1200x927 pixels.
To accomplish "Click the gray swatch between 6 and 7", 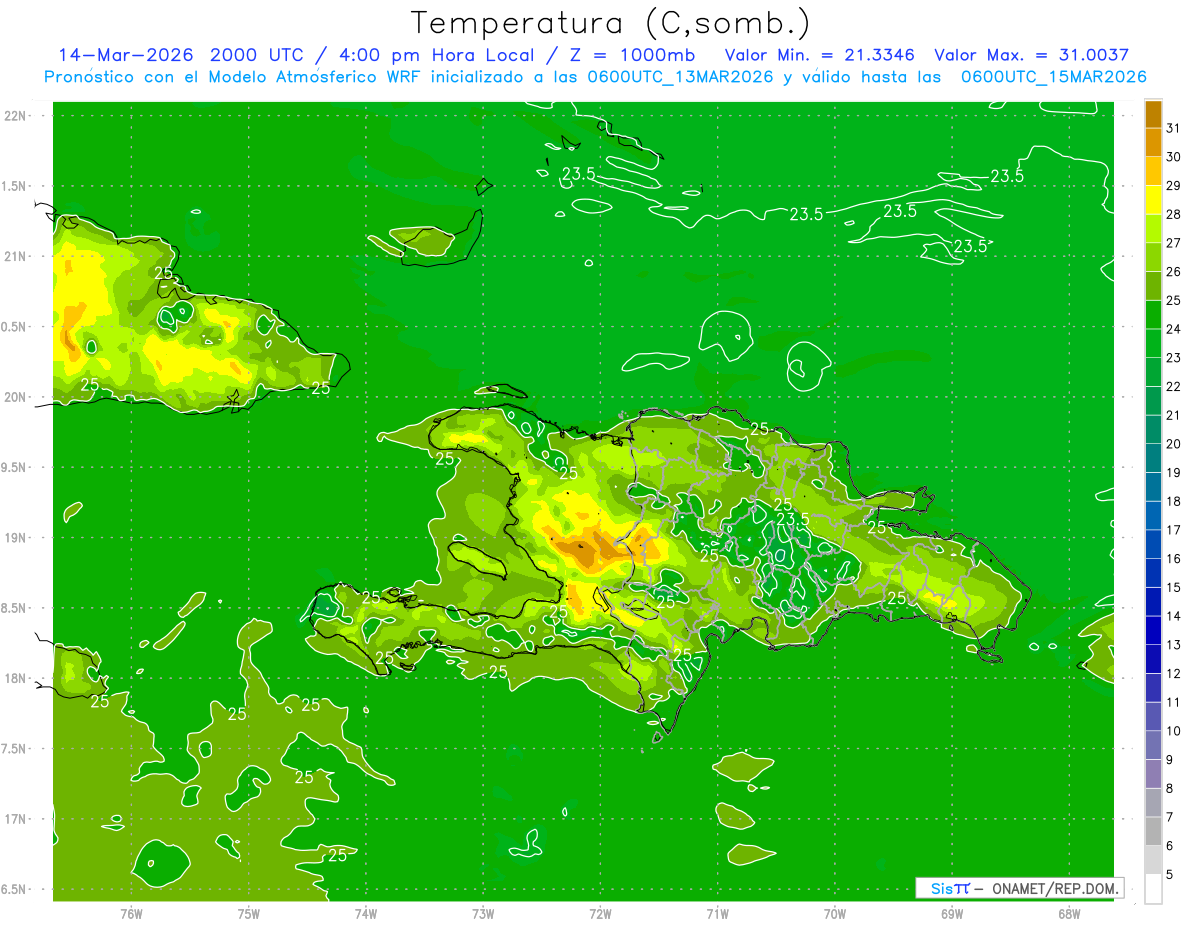I will tap(1153, 831).
